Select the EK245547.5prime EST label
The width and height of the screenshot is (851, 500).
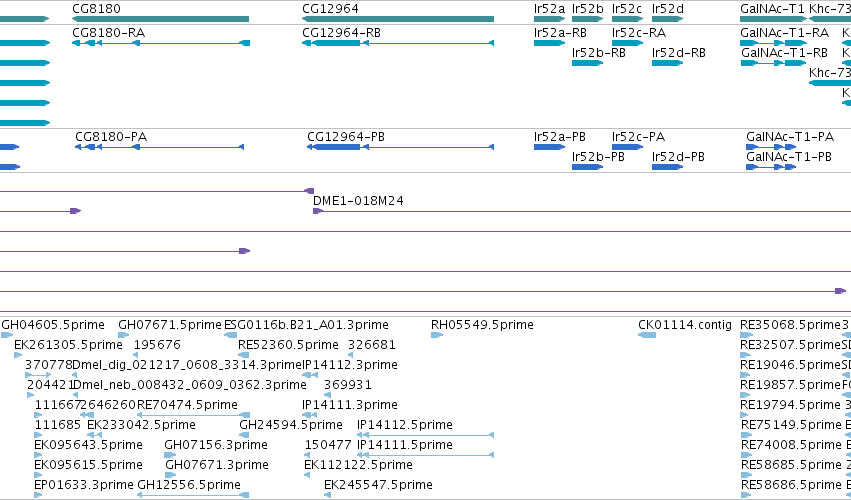click(378, 485)
